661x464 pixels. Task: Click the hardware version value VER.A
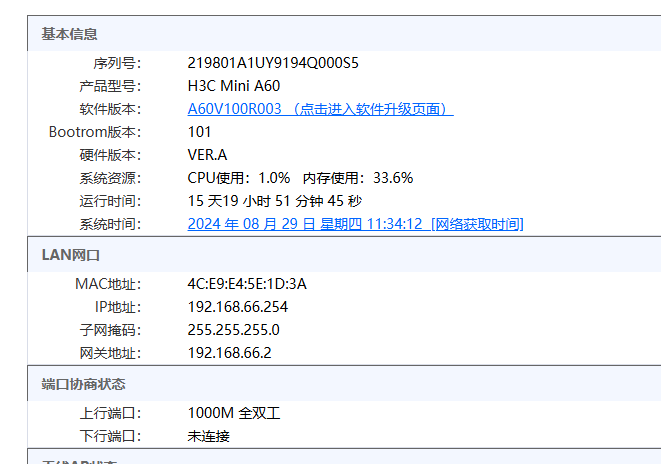207,155
